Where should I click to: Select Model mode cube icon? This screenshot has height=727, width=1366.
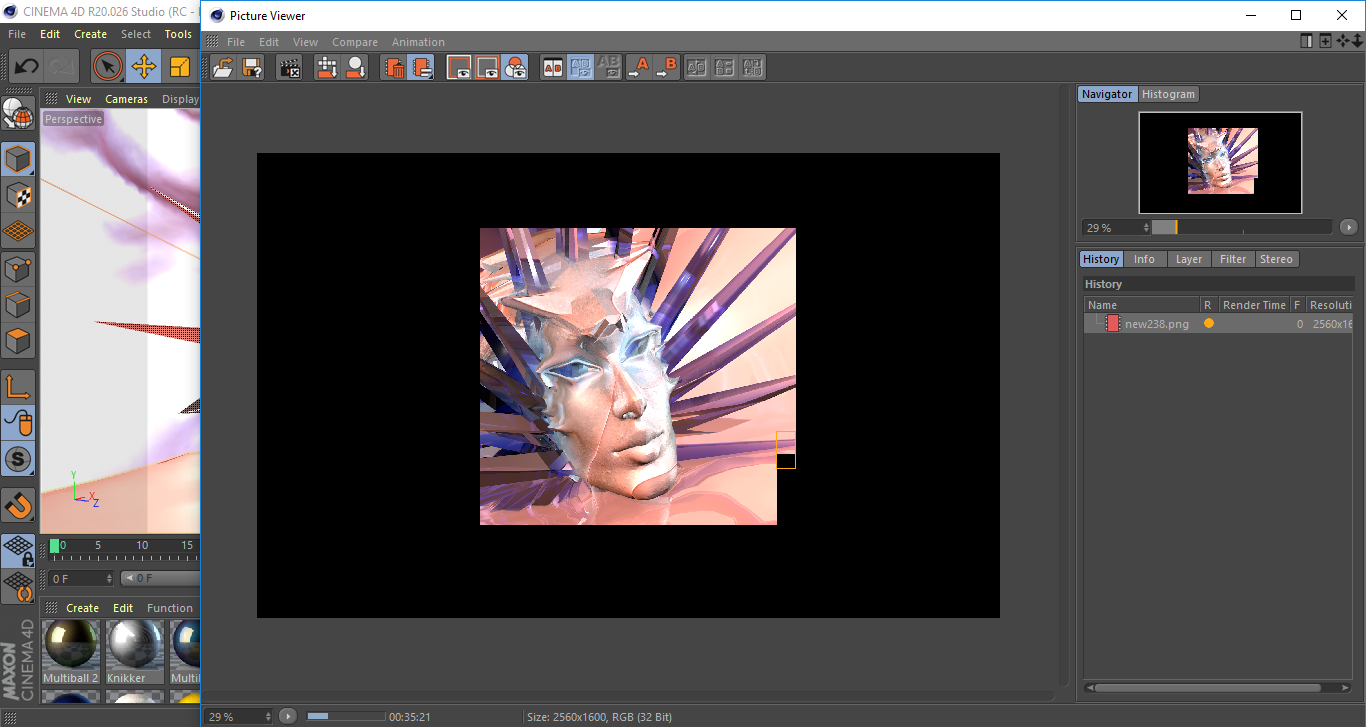point(18,158)
